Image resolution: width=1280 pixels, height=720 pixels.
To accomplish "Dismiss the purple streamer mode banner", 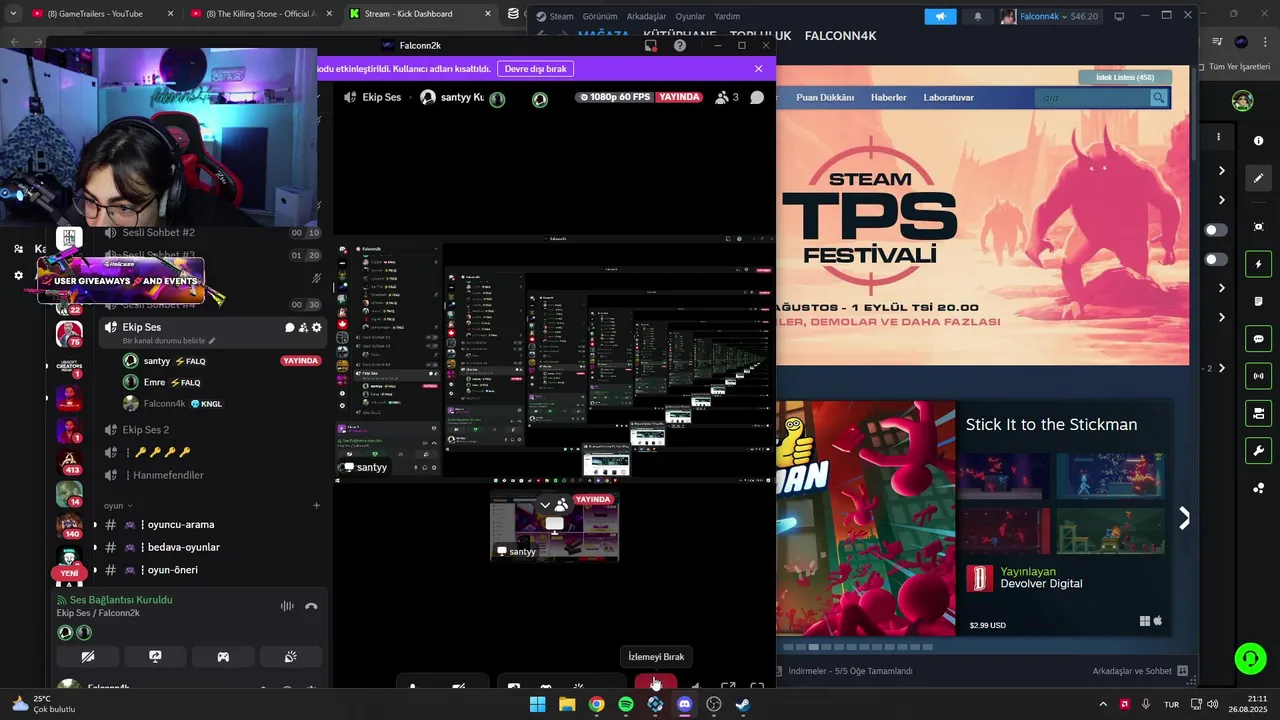I will click(758, 69).
